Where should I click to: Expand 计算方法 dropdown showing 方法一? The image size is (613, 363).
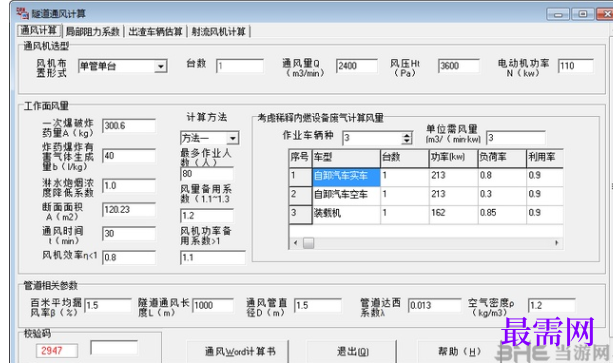[x=233, y=138]
